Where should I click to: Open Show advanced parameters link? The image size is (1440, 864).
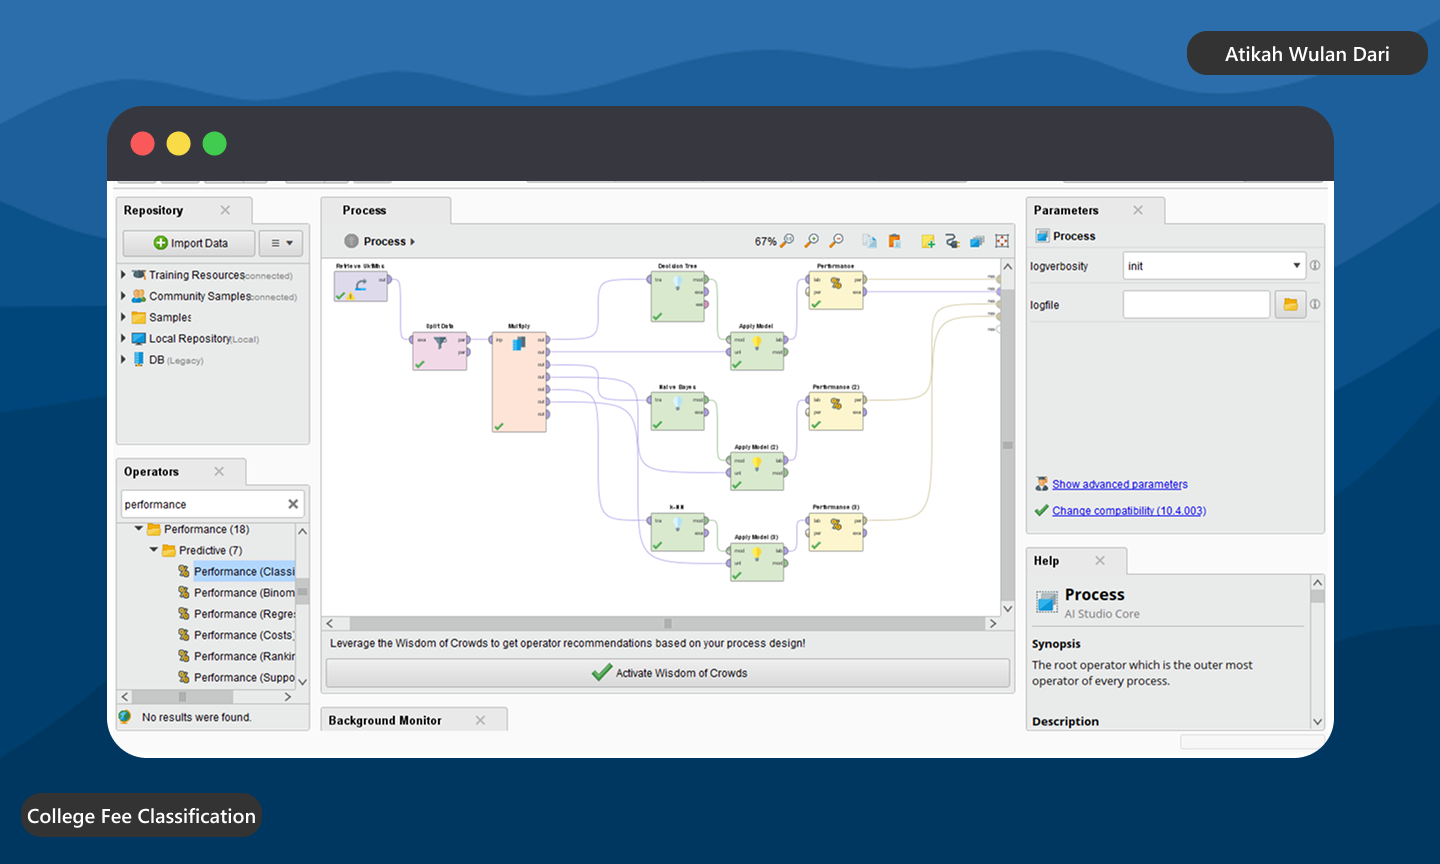click(1120, 484)
